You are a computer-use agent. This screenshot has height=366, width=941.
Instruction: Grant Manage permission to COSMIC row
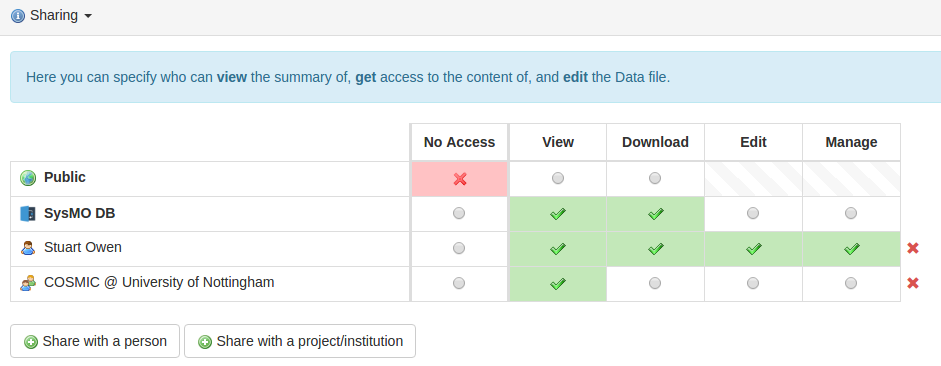click(x=850, y=283)
